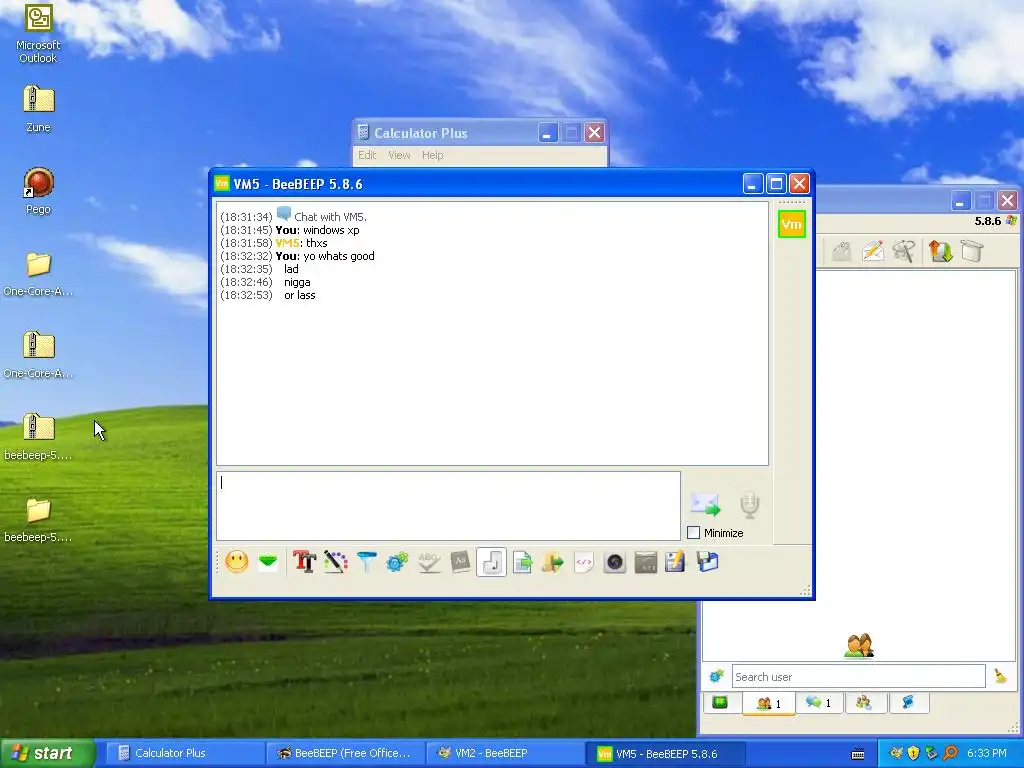This screenshot has height=768, width=1024.
Task: Select the Zune zip desktop icon
Action: pyautogui.click(x=38, y=109)
